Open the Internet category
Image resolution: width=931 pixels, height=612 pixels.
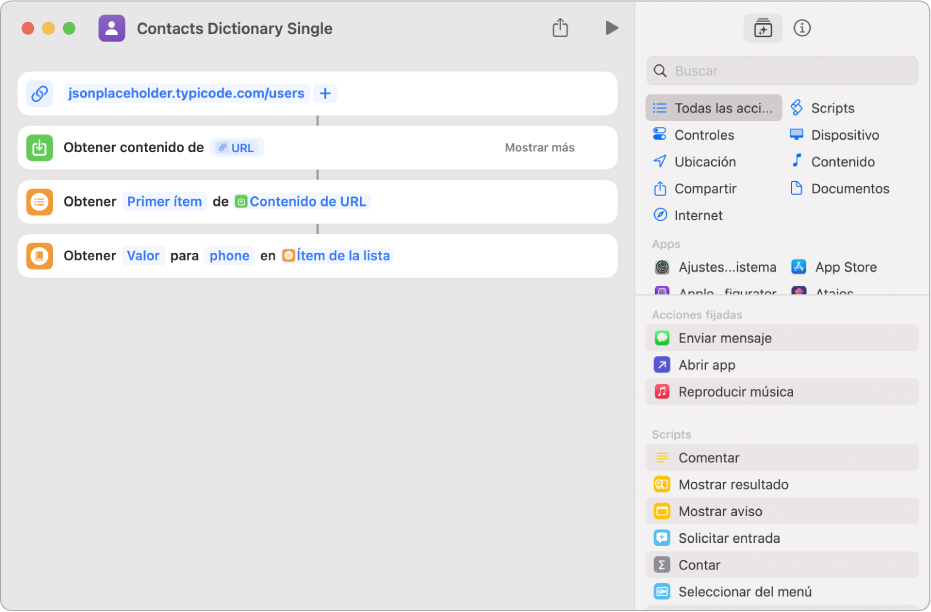[688, 215]
